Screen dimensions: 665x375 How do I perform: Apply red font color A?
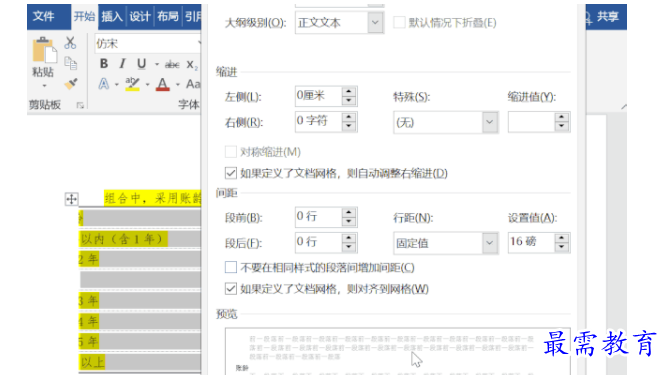pyautogui.click(x=163, y=84)
